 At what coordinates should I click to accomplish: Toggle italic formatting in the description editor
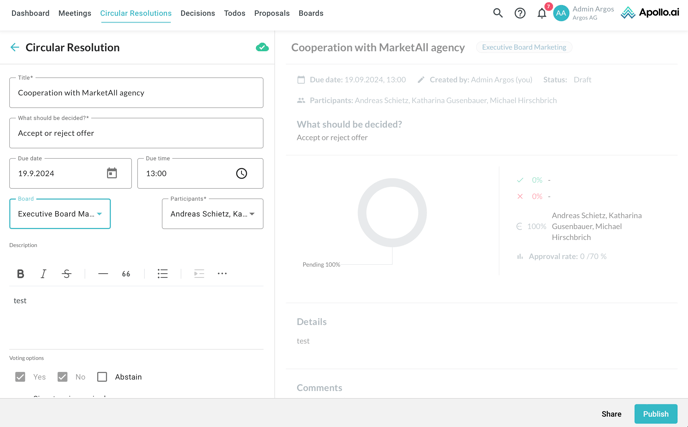coord(43,274)
